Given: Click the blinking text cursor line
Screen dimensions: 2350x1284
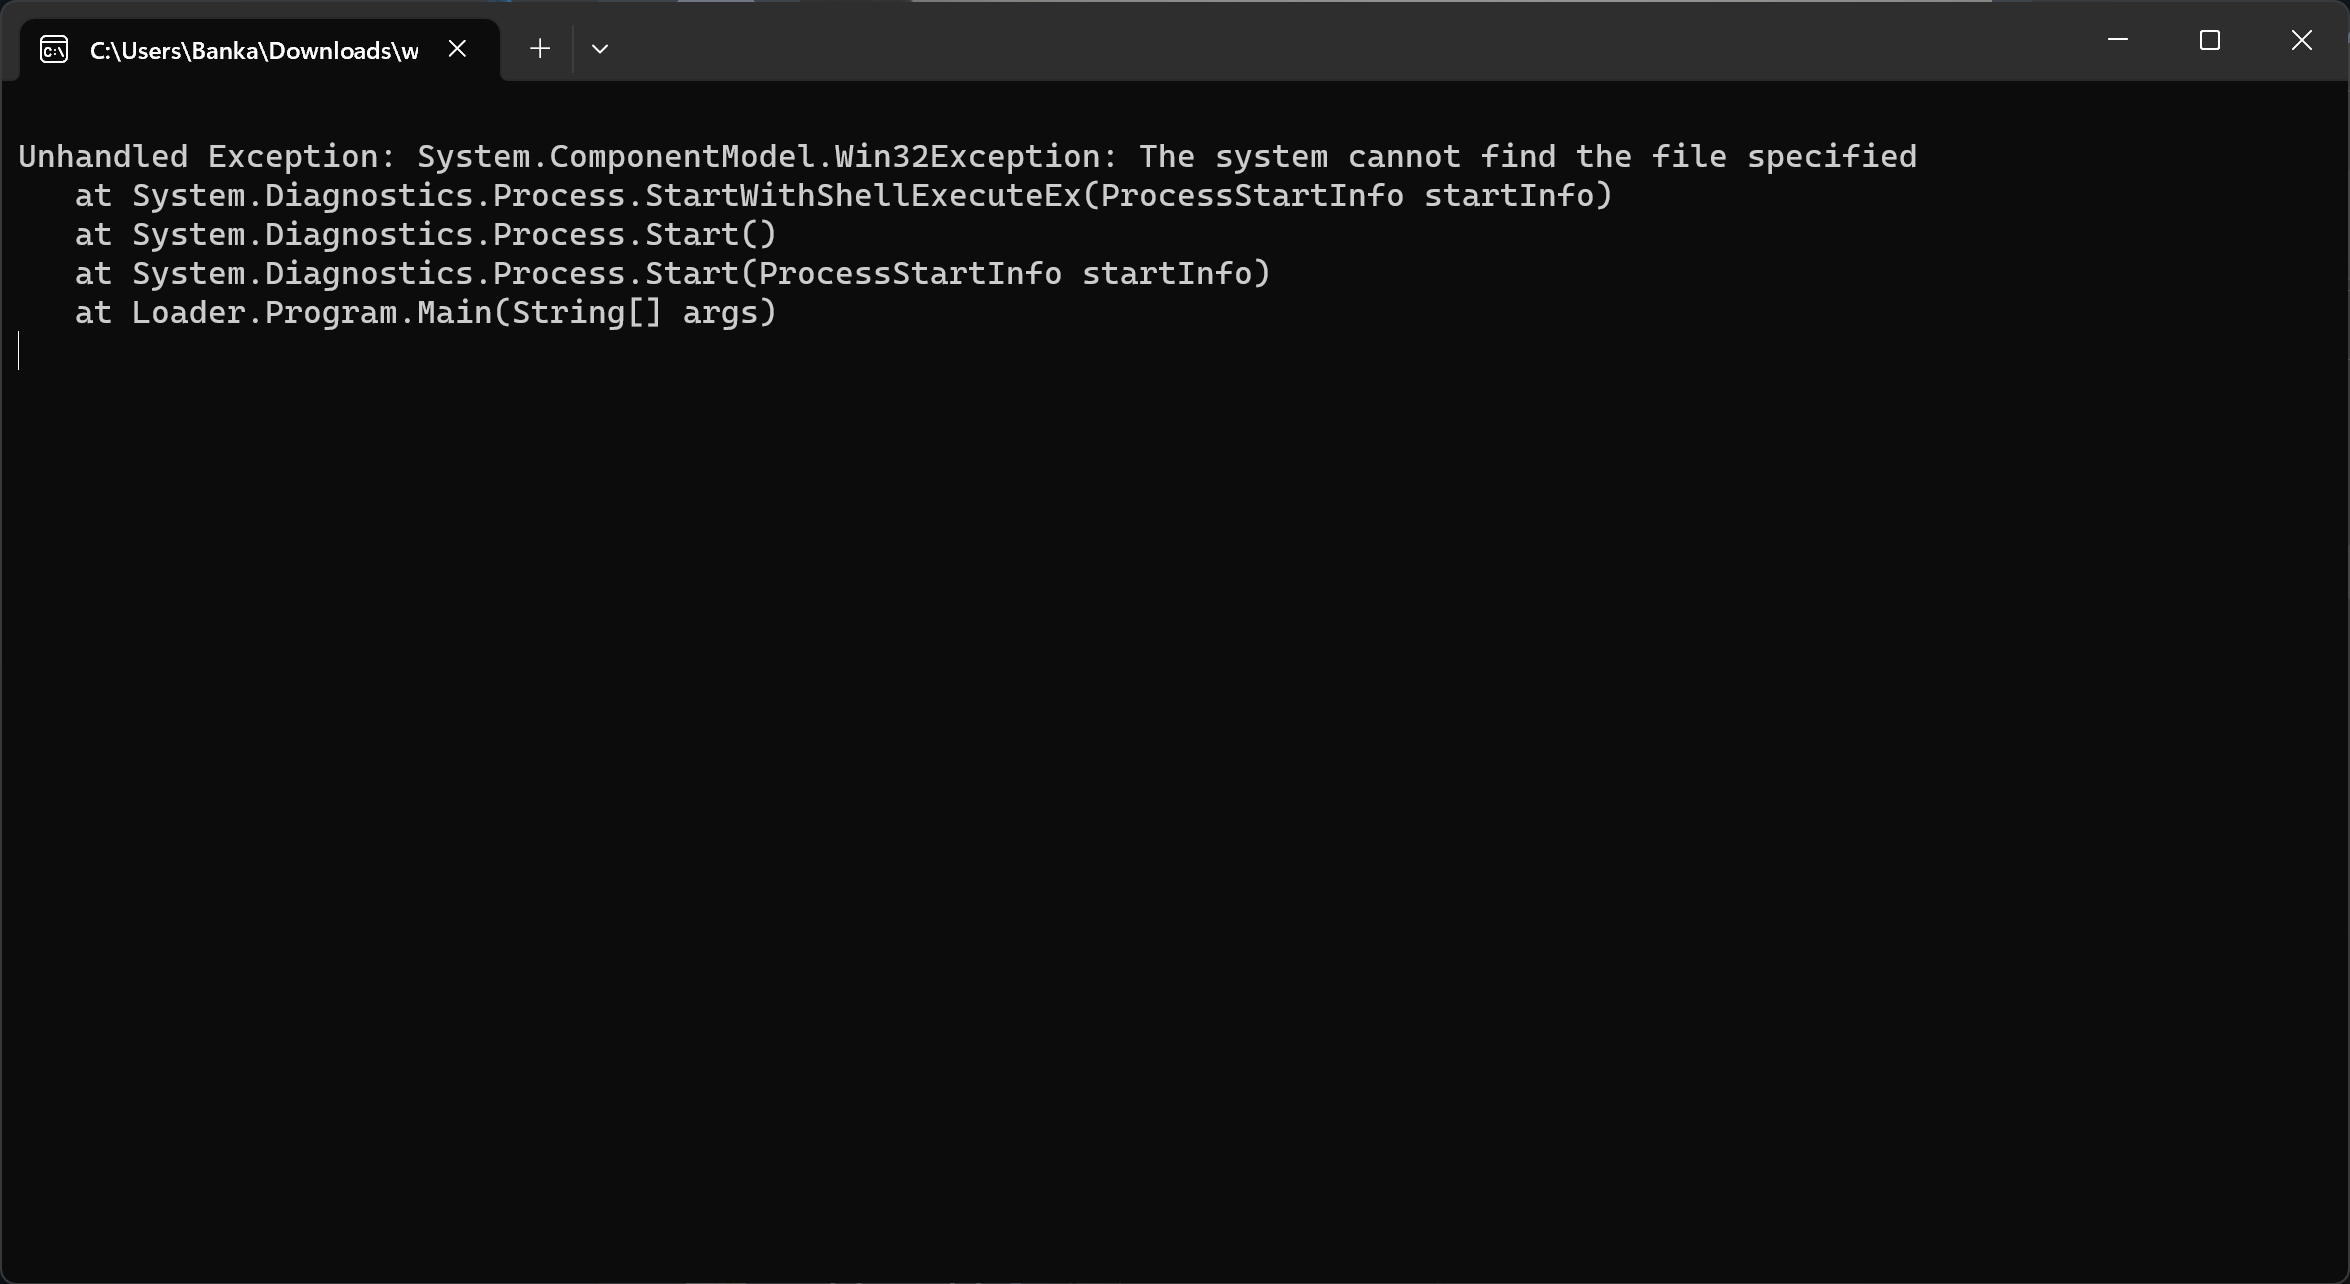Looking at the screenshot, I should coord(19,352).
